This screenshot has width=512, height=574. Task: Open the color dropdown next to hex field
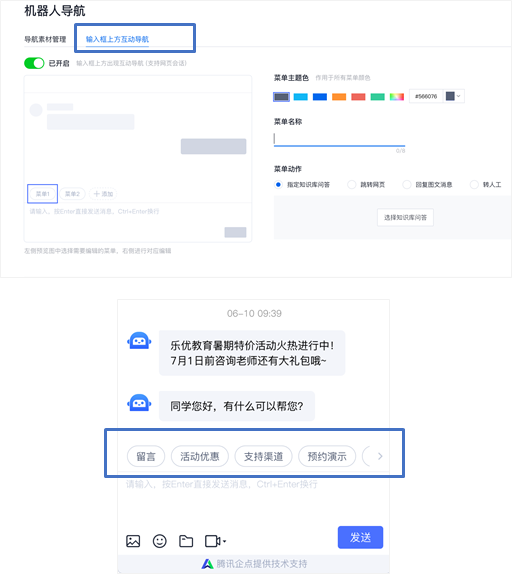[454, 96]
